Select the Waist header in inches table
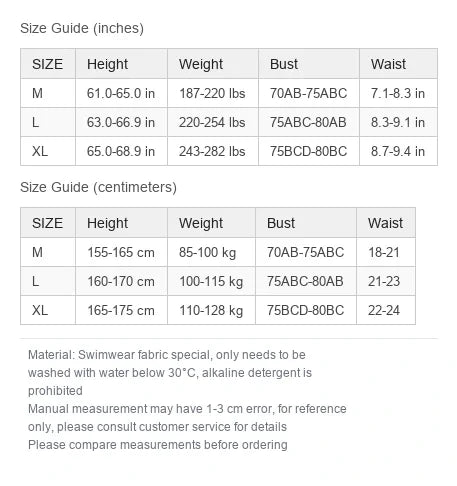457x486 pixels. (x=398, y=64)
